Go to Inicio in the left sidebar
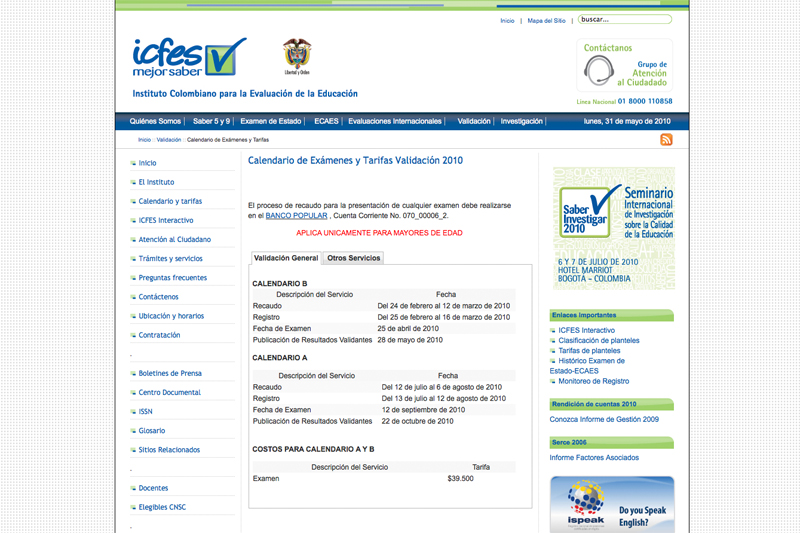This screenshot has height=533, width=800. 147,163
